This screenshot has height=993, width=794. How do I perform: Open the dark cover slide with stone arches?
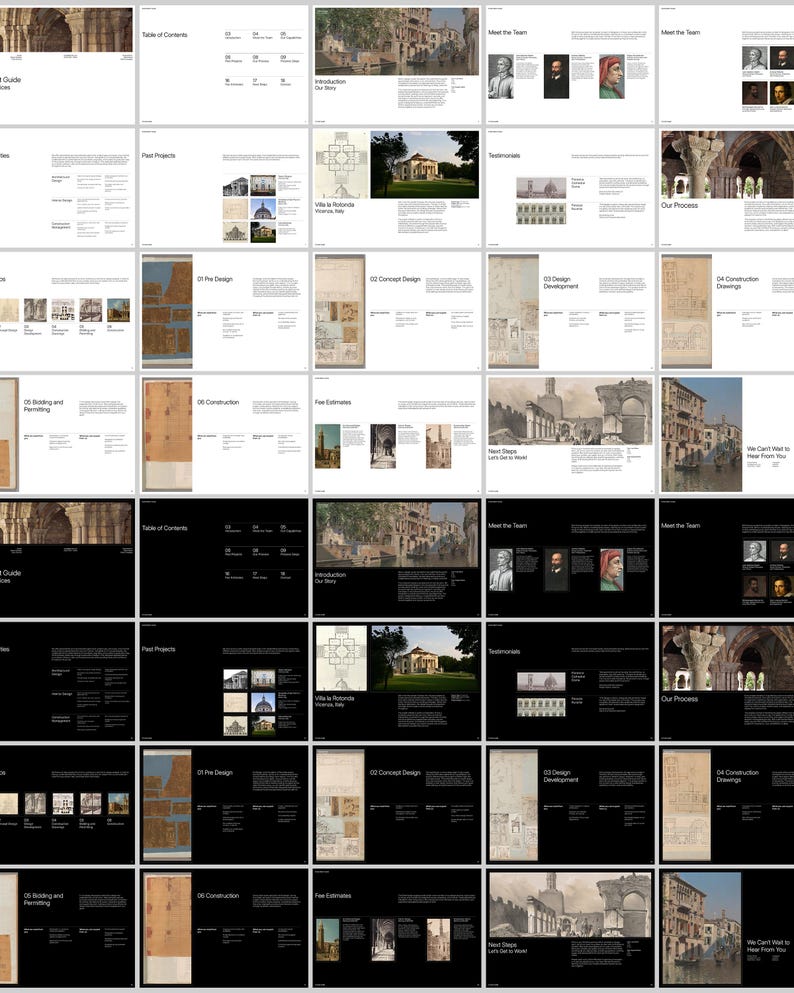[67, 558]
